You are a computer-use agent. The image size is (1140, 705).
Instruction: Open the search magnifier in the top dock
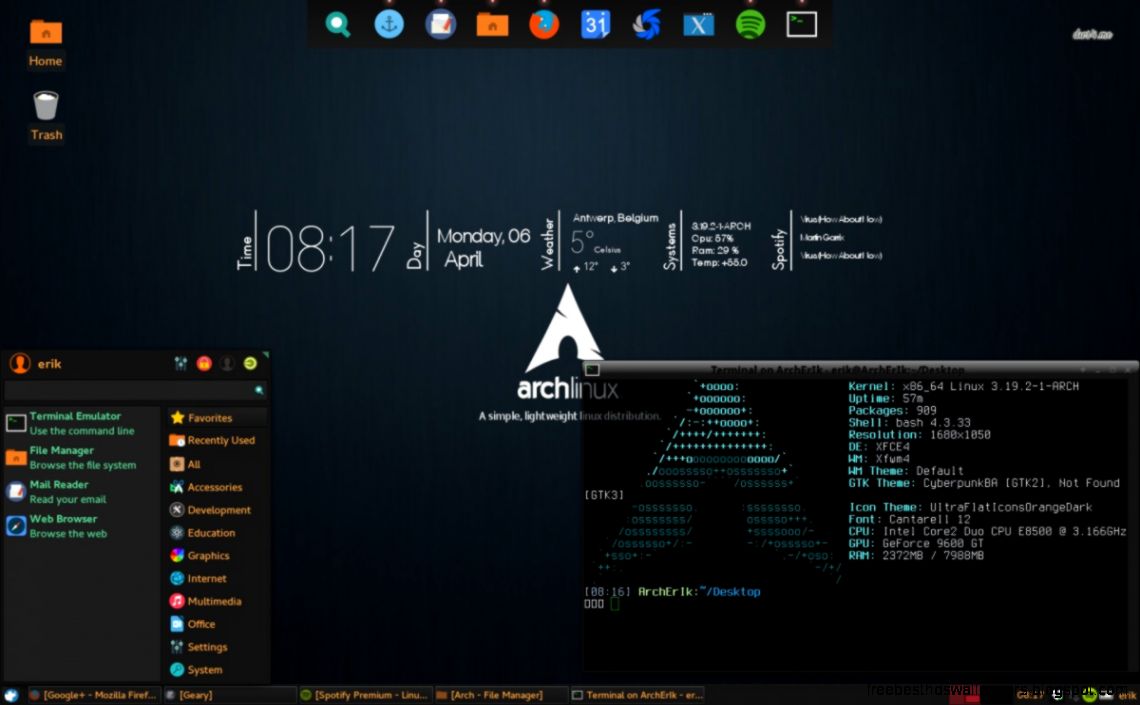(x=337, y=25)
